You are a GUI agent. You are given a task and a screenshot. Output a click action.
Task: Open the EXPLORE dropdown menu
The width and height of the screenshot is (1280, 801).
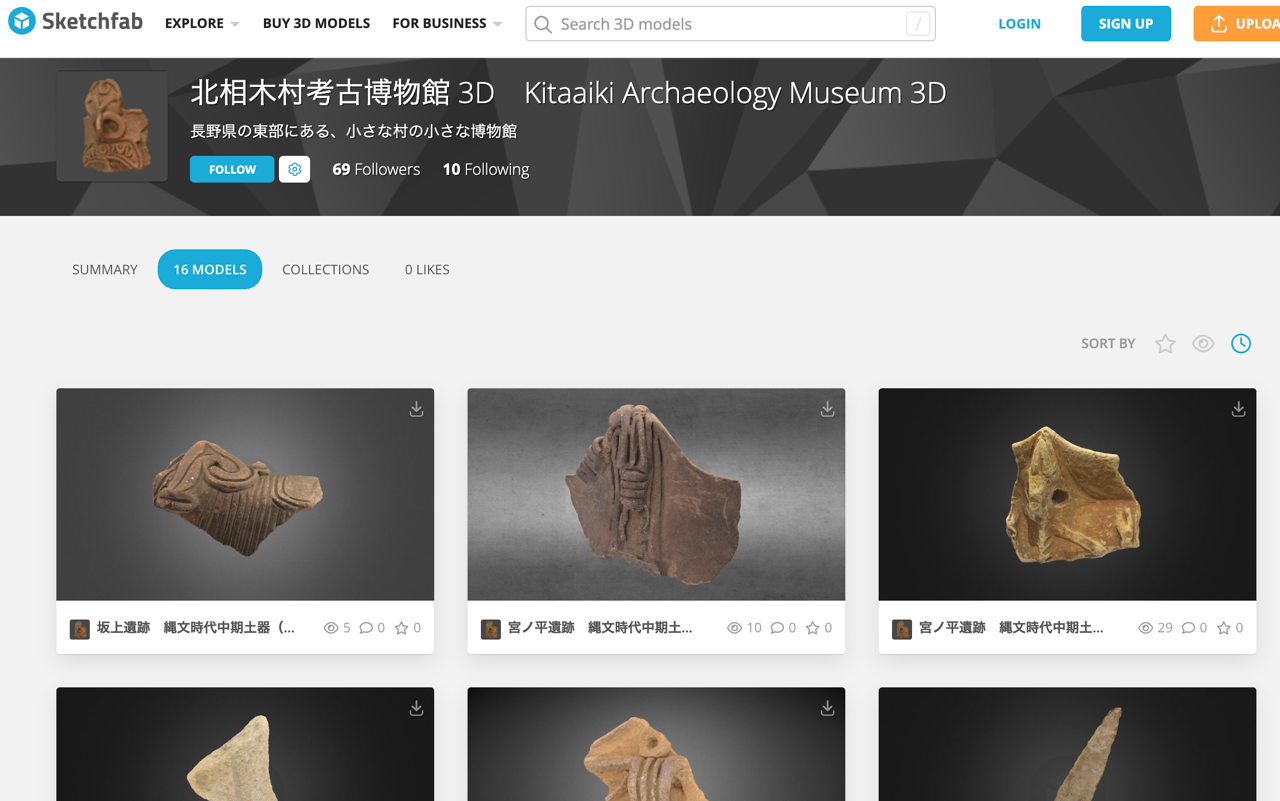point(202,23)
